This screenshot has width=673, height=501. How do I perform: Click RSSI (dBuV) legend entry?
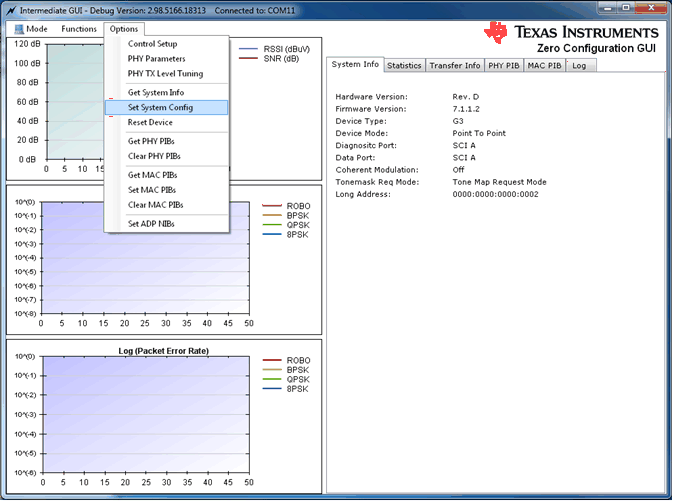pos(274,49)
